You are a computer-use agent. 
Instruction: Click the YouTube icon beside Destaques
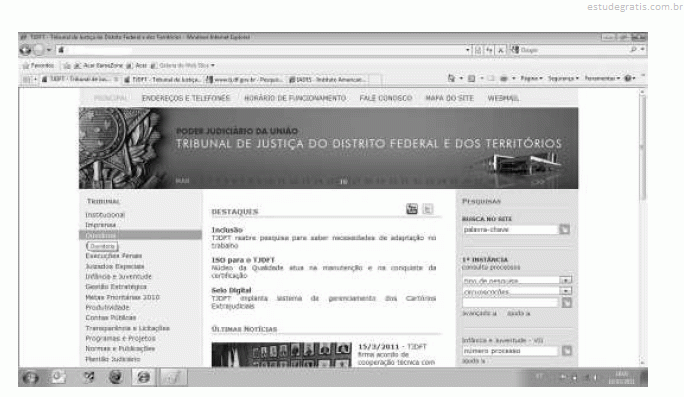click(x=412, y=209)
